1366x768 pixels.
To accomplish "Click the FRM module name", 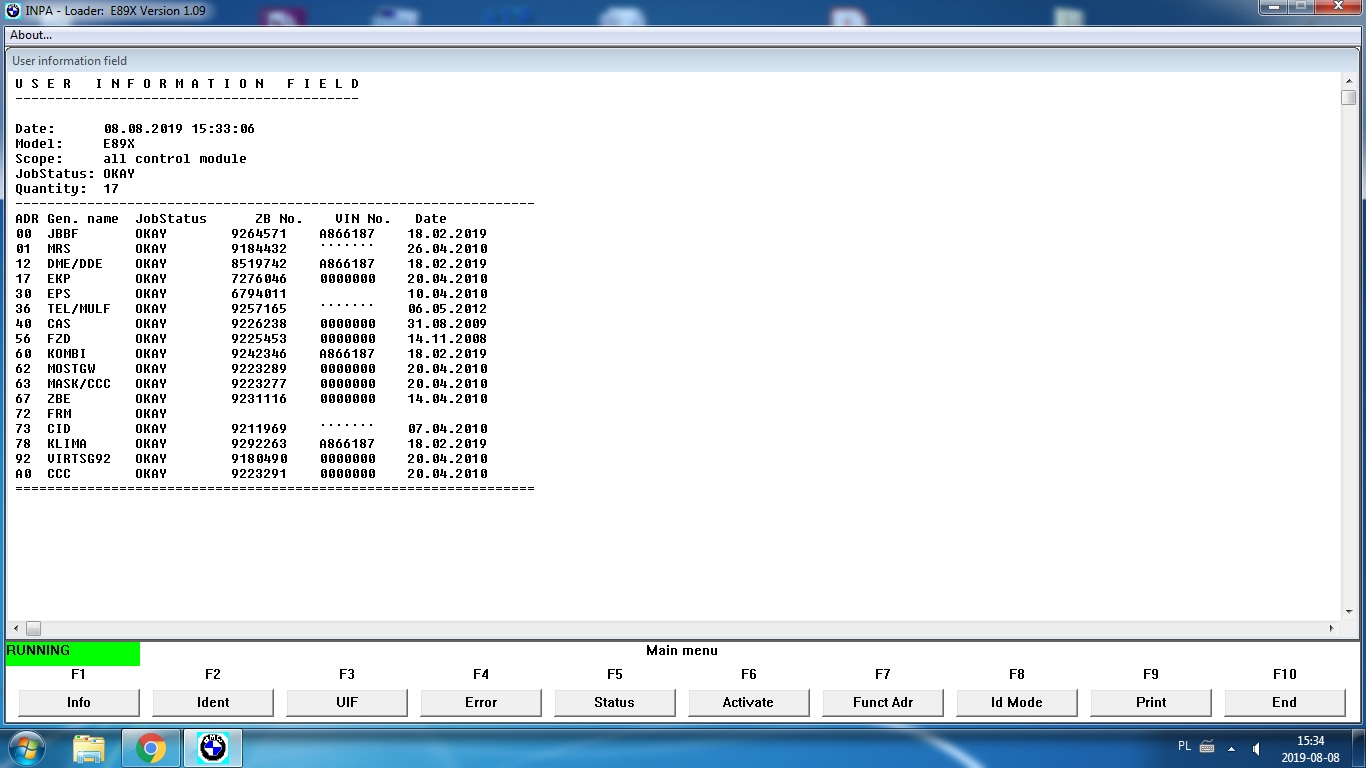I will 59,414.
